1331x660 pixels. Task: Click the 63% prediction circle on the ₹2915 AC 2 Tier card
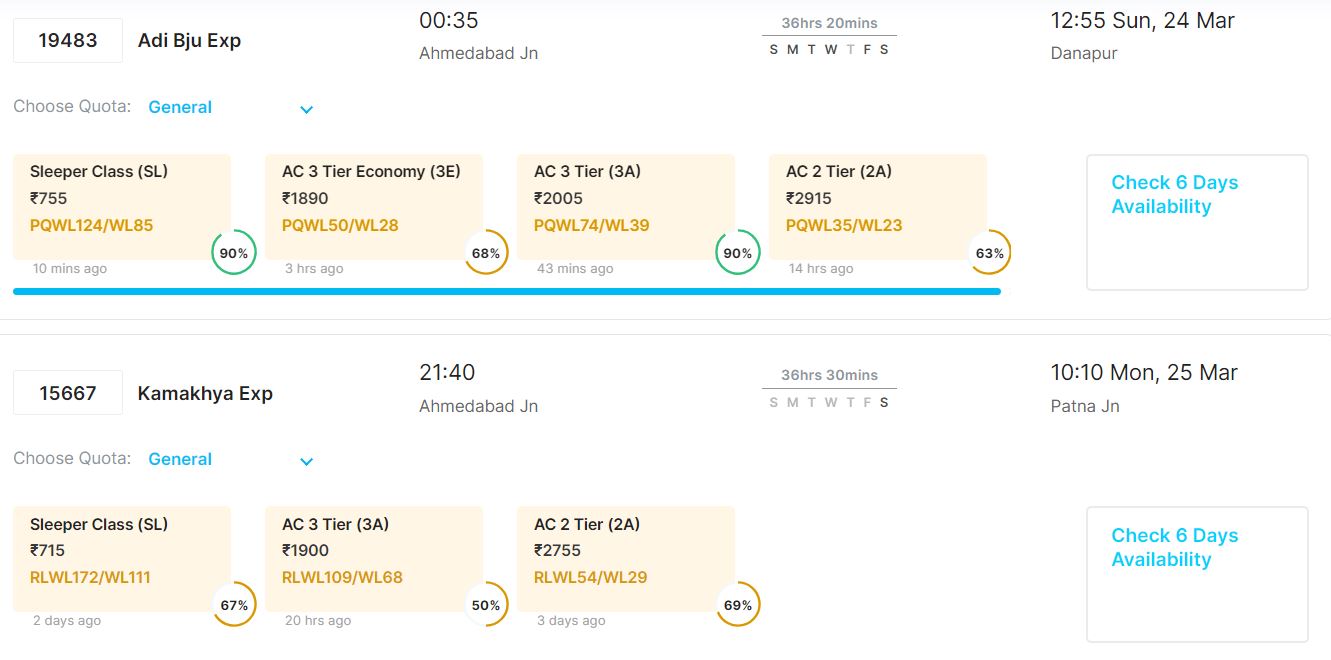click(990, 253)
